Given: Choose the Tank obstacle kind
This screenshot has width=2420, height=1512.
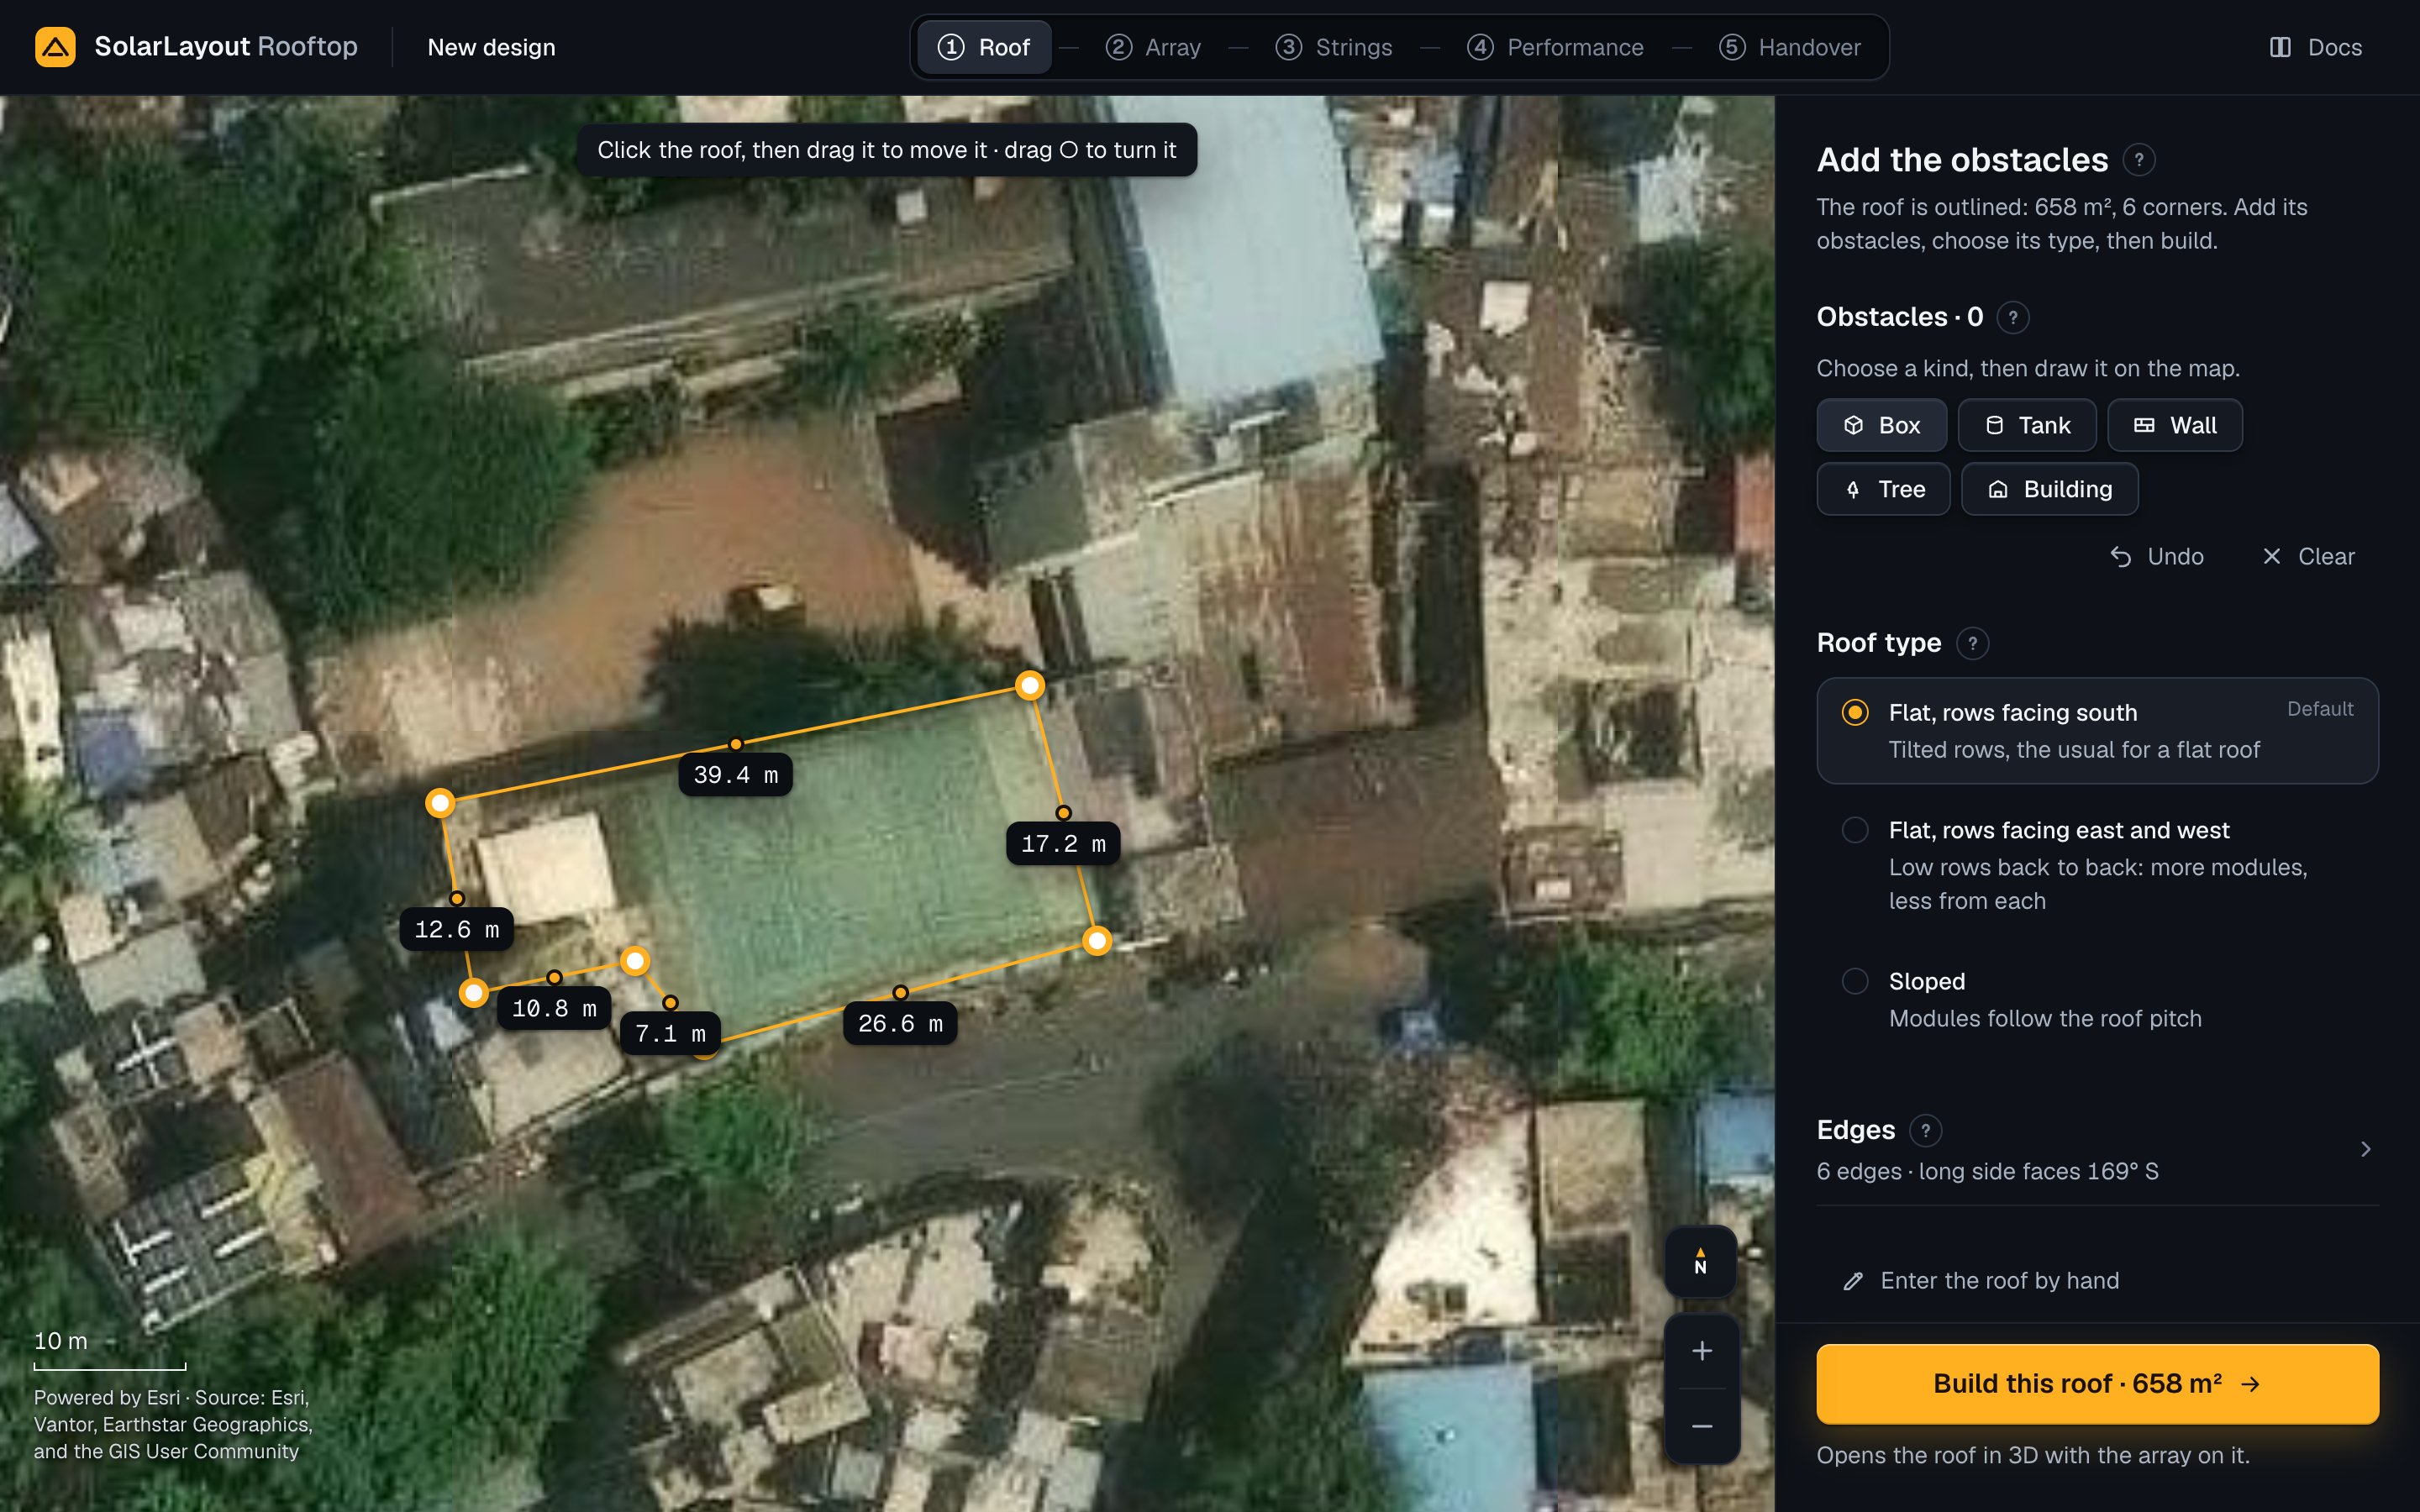Looking at the screenshot, I should (2027, 425).
